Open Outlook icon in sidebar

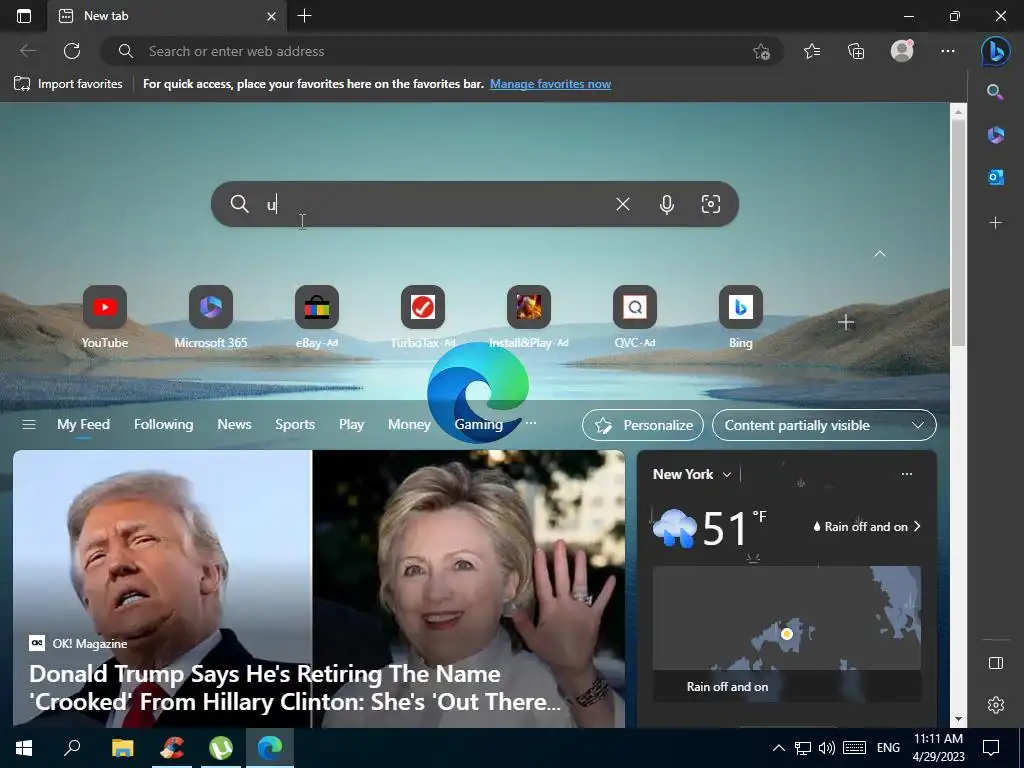tap(995, 177)
